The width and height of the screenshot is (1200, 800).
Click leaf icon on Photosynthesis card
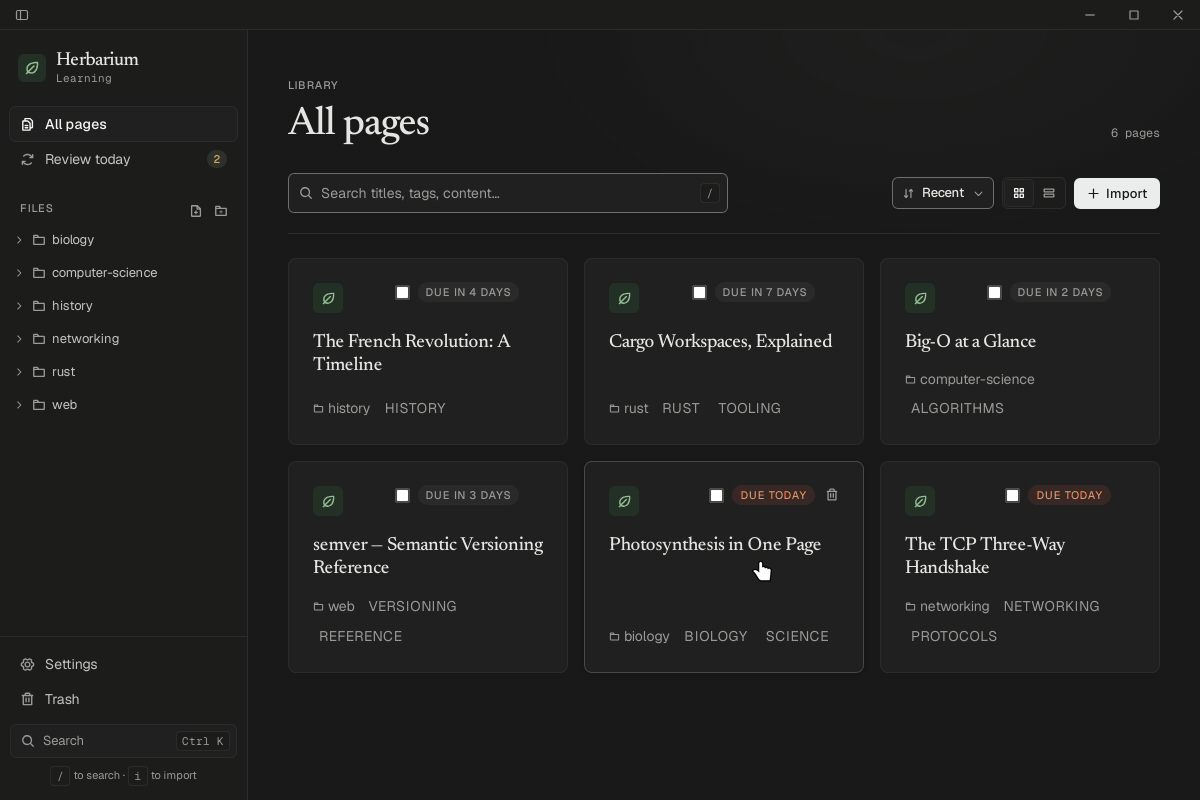[x=624, y=501]
